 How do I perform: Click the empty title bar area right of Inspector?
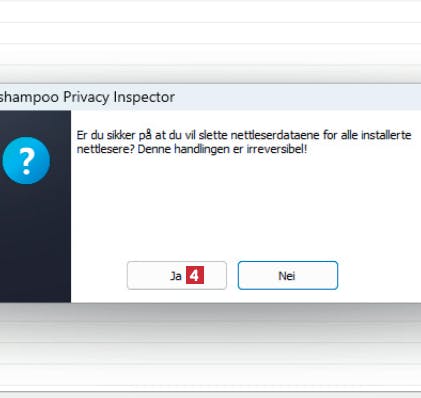tap(297, 97)
